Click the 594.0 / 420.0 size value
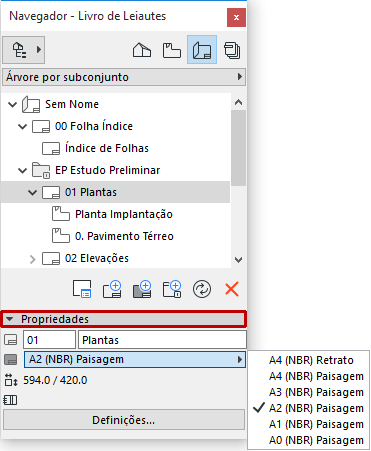The height and width of the screenshot is (451, 371). click(x=55, y=380)
